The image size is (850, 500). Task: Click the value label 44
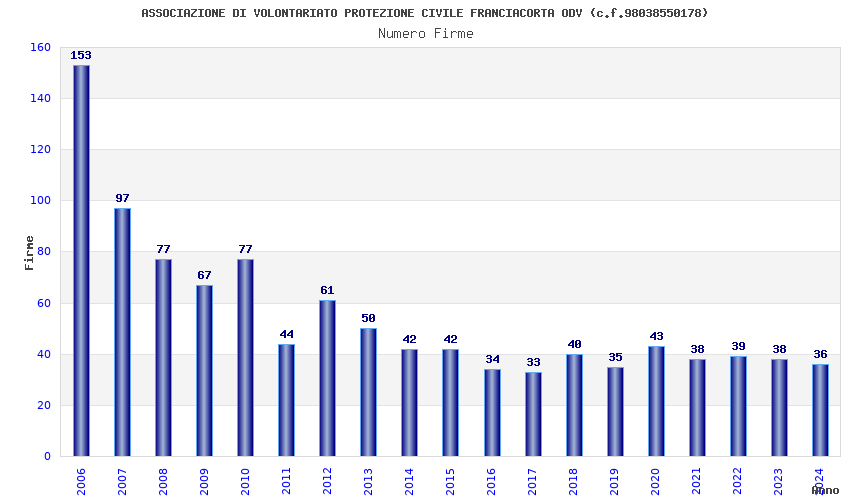pos(287,335)
